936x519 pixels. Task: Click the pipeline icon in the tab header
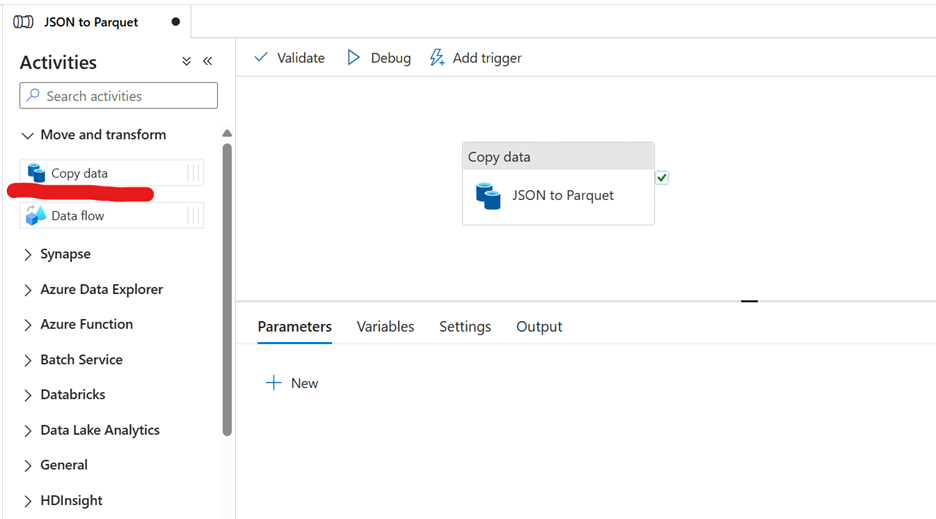point(23,21)
